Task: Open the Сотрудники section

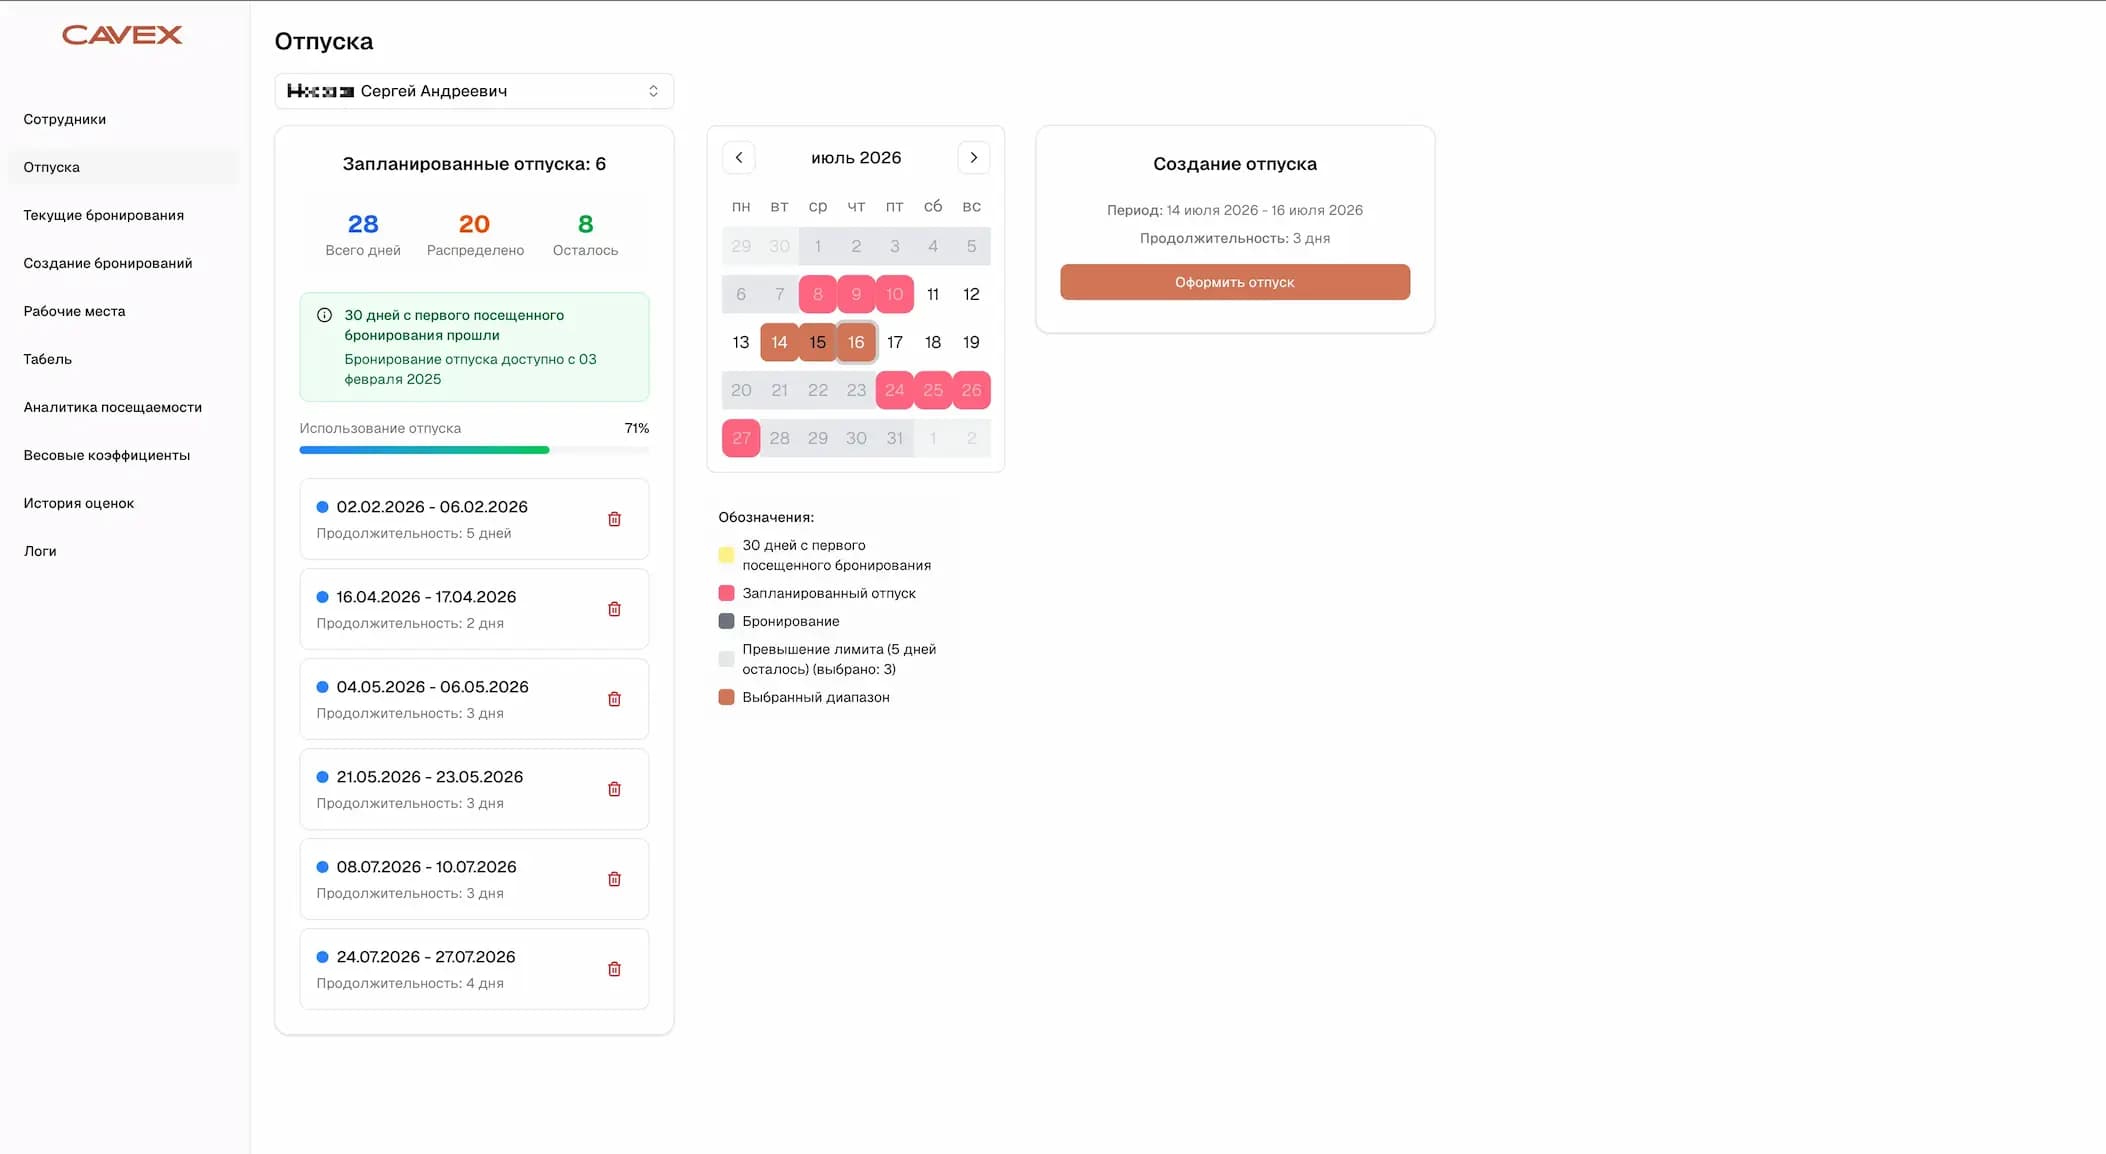Action: point(64,118)
